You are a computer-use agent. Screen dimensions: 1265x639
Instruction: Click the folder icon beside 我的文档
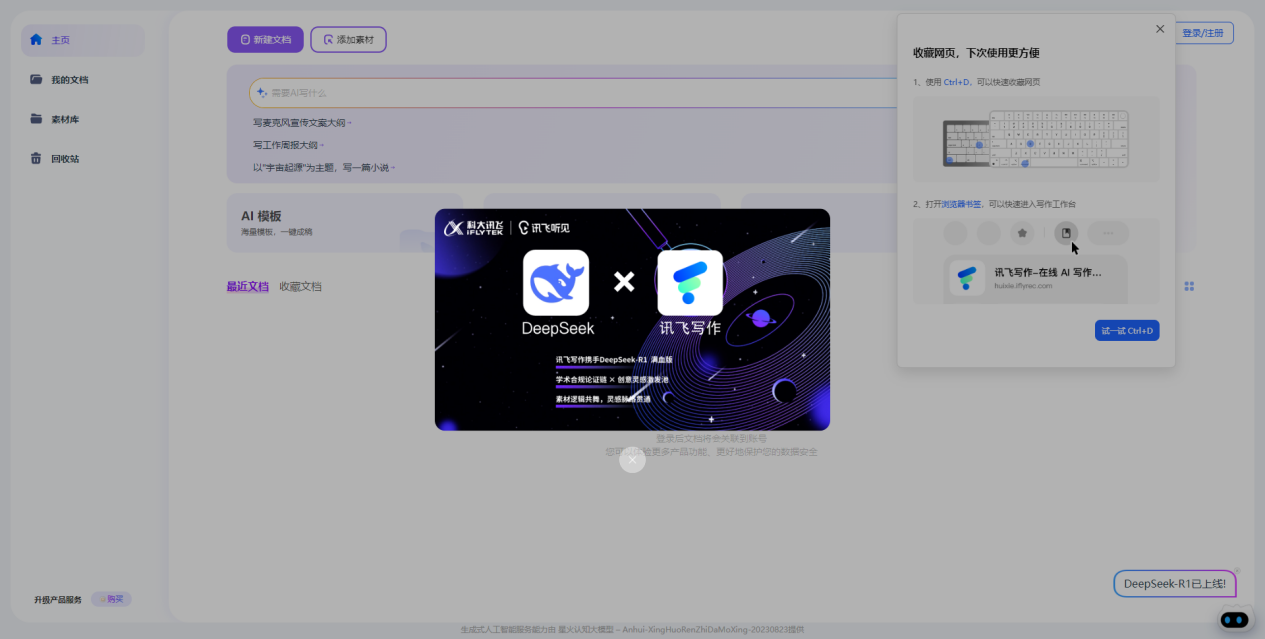(36, 79)
